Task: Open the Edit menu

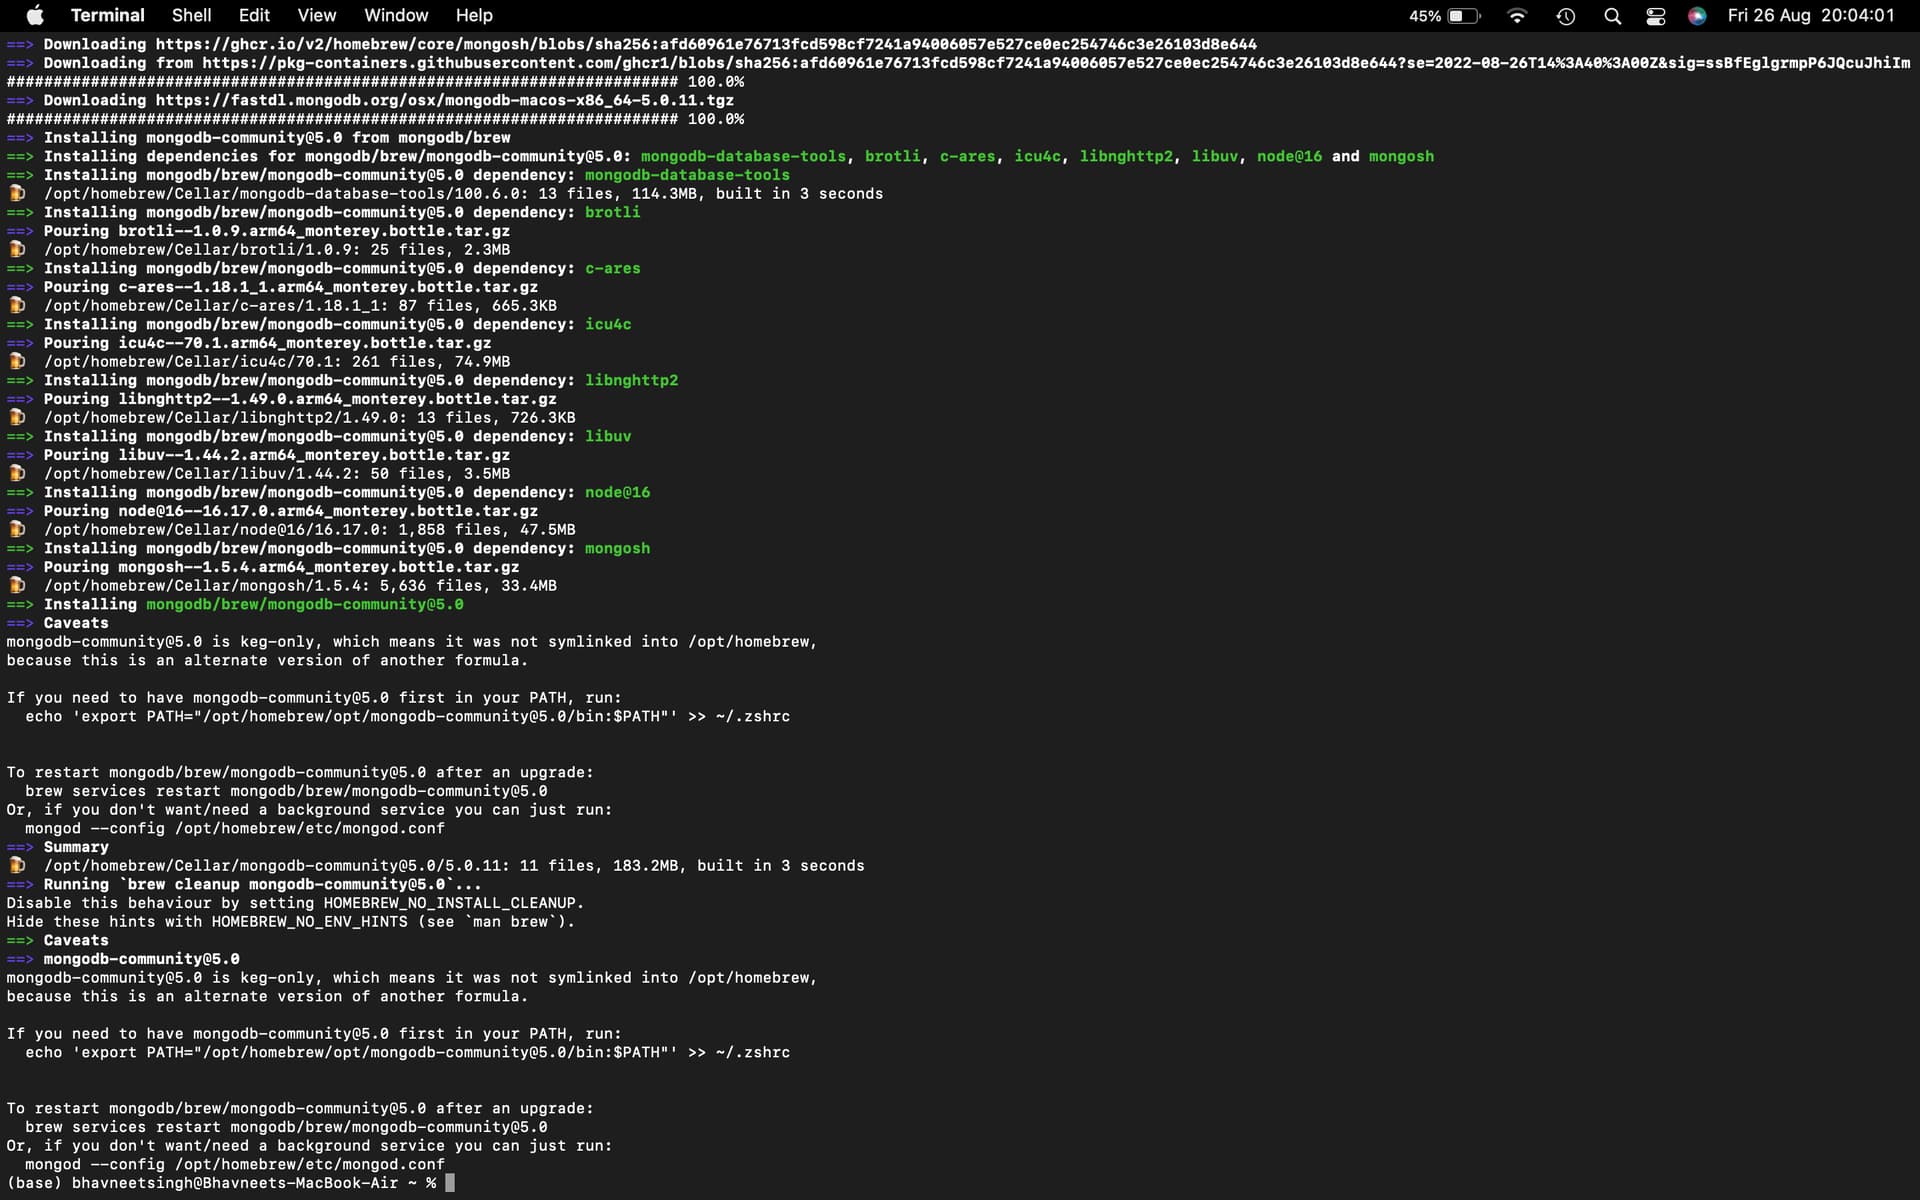Action: tap(254, 15)
